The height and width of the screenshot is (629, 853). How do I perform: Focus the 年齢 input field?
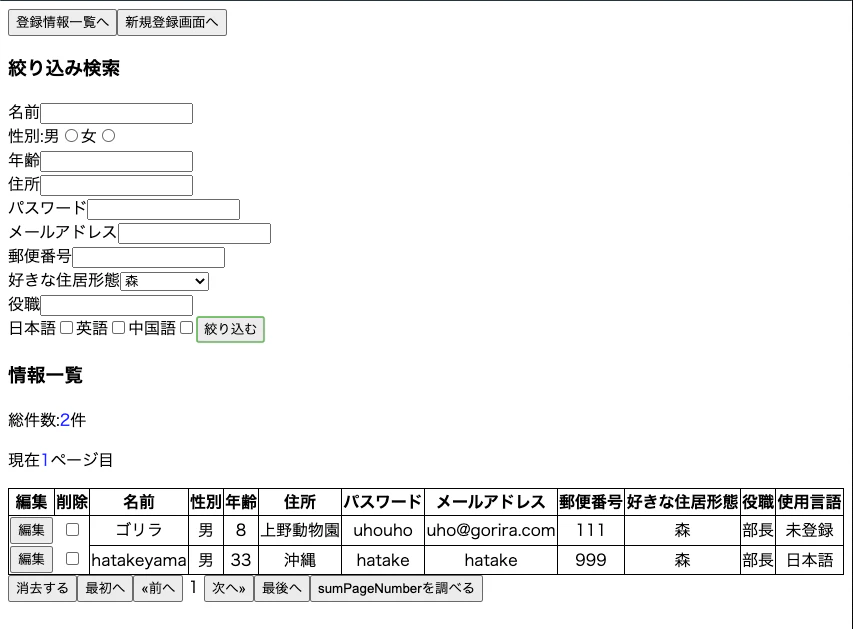(116, 161)
